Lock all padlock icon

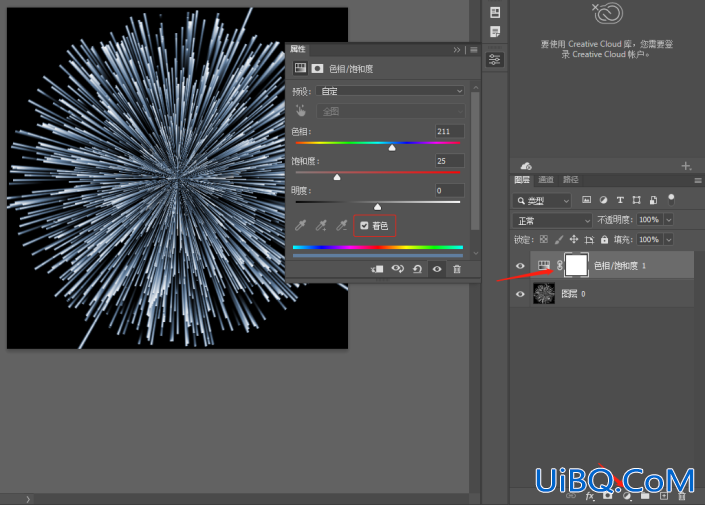pyautogui.click(x=604, y=240)
